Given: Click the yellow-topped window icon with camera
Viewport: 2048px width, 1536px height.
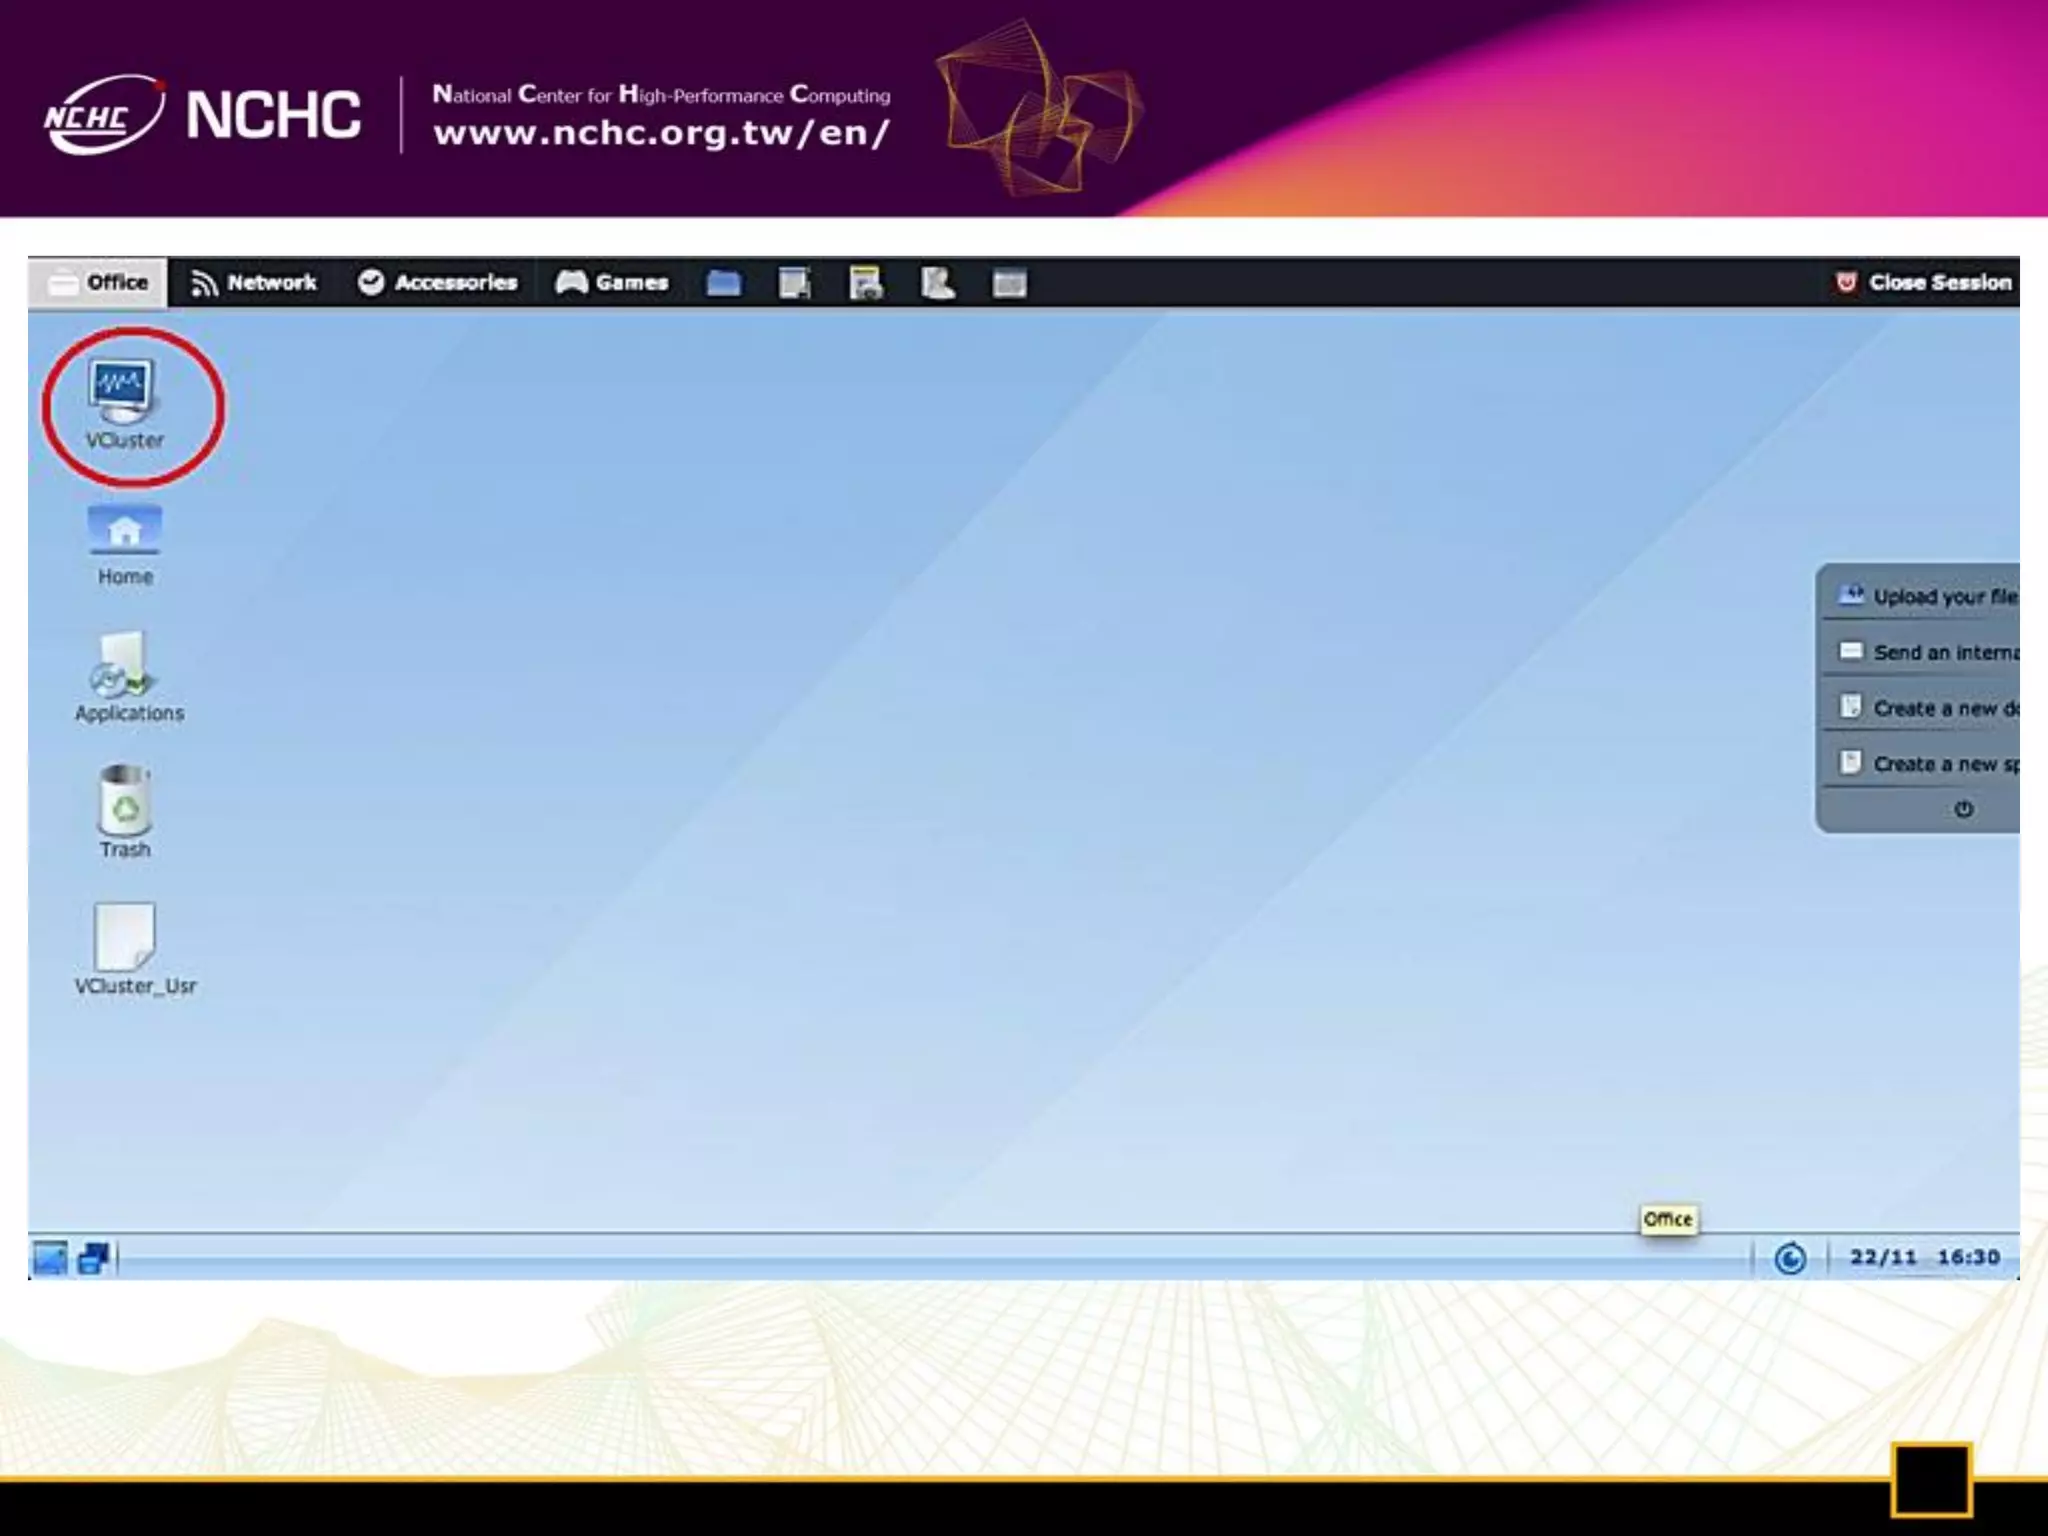Looking at the screenshot, I should point(866,284).
